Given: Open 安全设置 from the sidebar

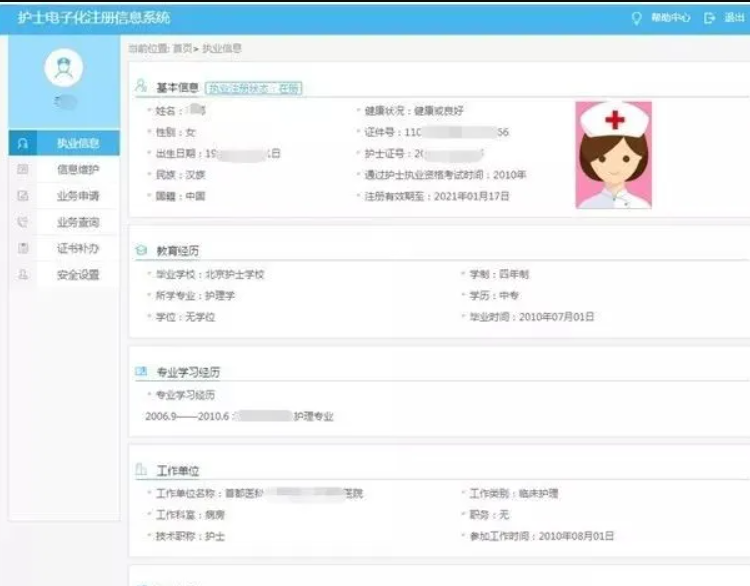Looking at the screenshot, I should 78,274.
